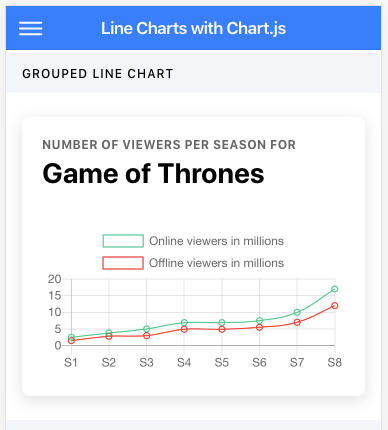388x430 pixels.
Task: Select the green S8 online data point
Action: pos(335,289)
